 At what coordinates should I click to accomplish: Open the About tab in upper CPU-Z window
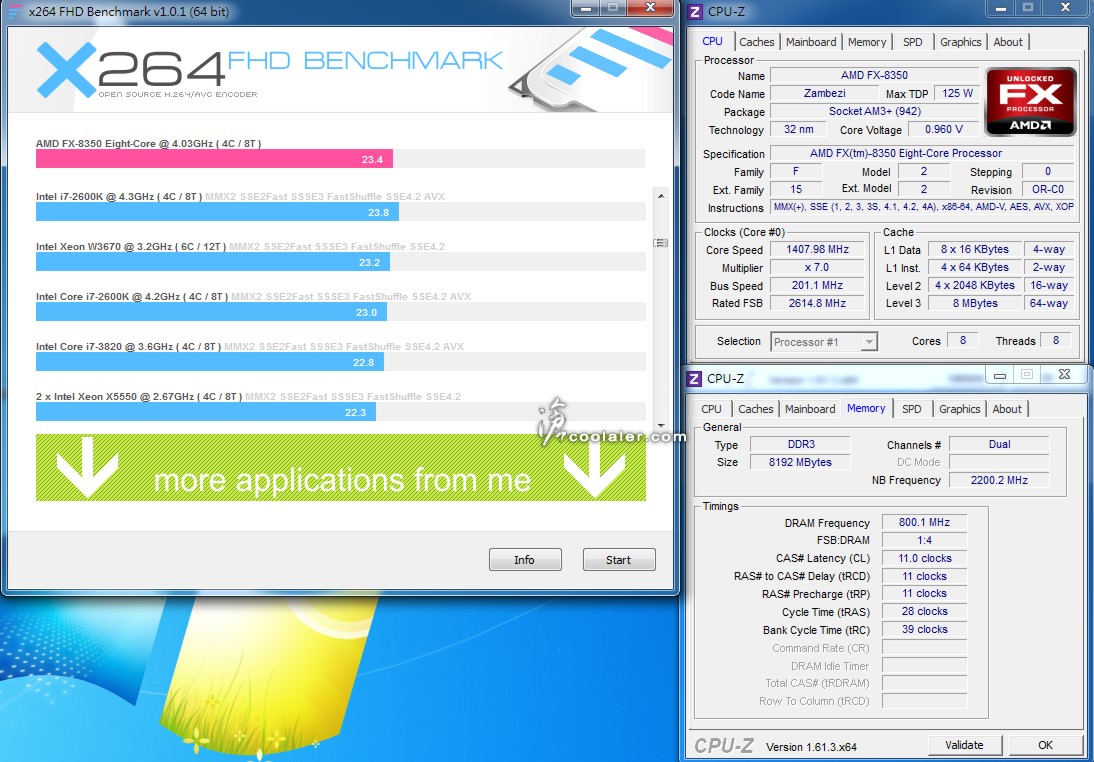1007,42
